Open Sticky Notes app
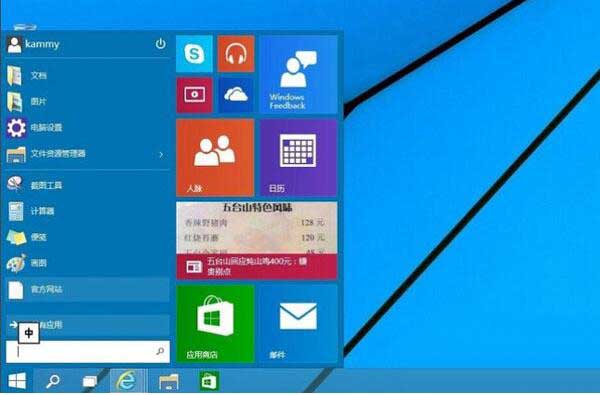 [88, 237]
